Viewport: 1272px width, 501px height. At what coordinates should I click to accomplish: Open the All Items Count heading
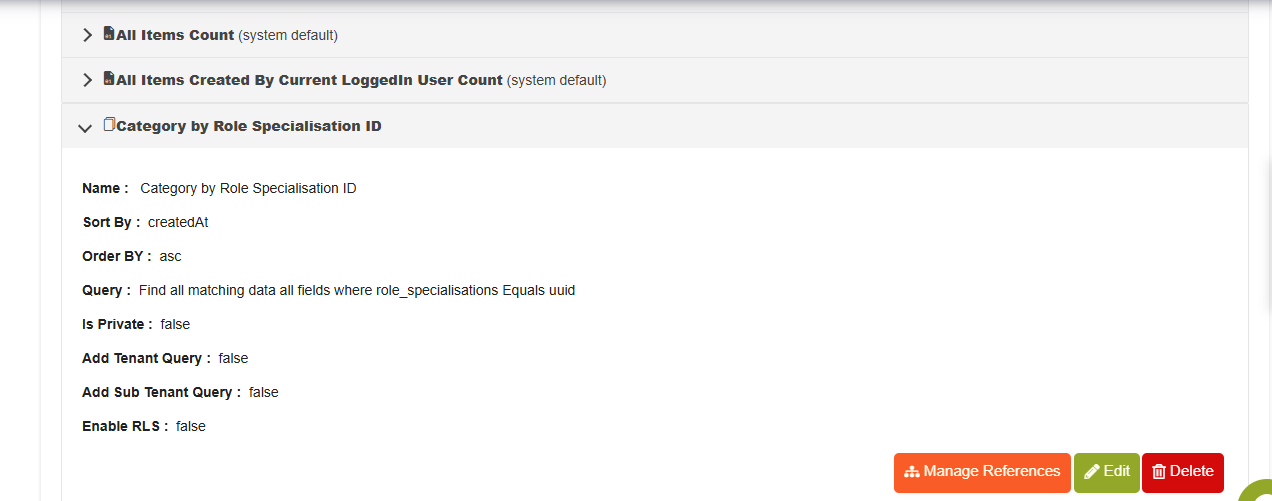(175, 35)
